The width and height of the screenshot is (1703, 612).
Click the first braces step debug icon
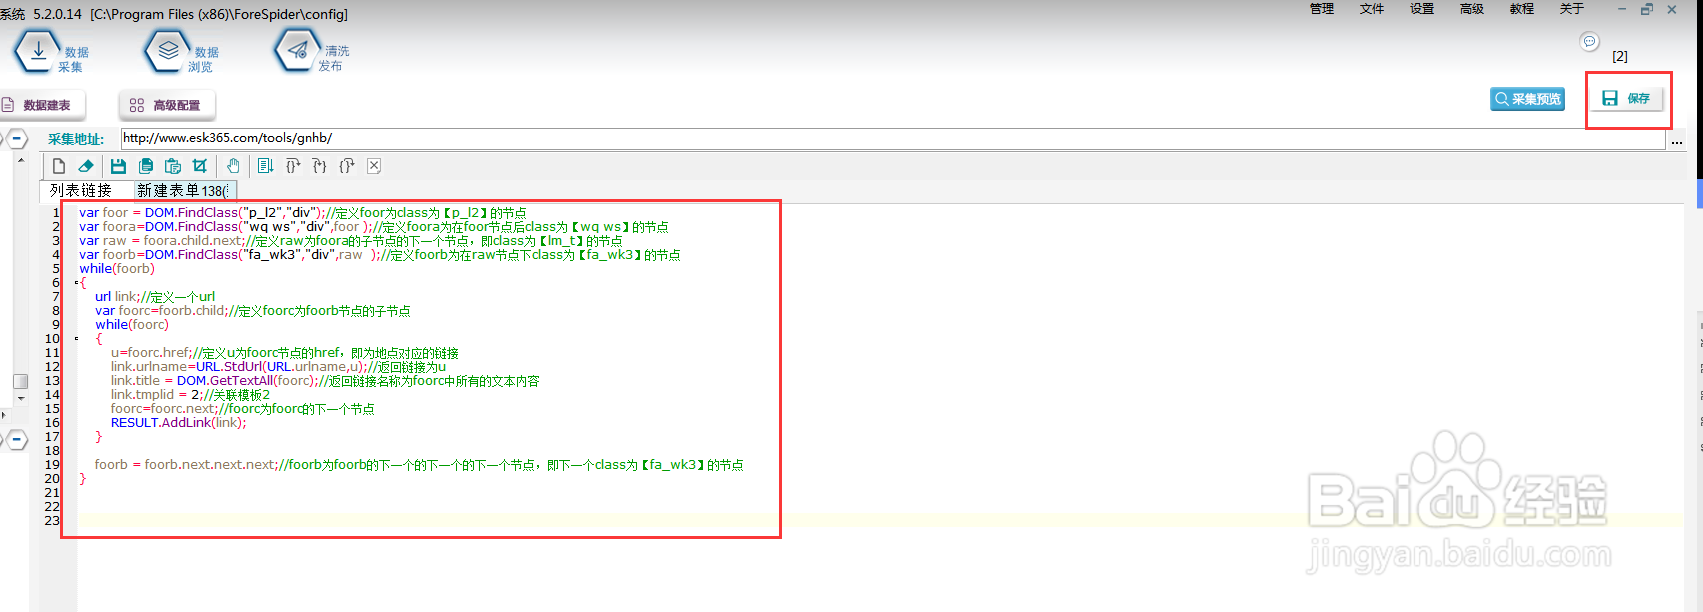coord(293,166)
